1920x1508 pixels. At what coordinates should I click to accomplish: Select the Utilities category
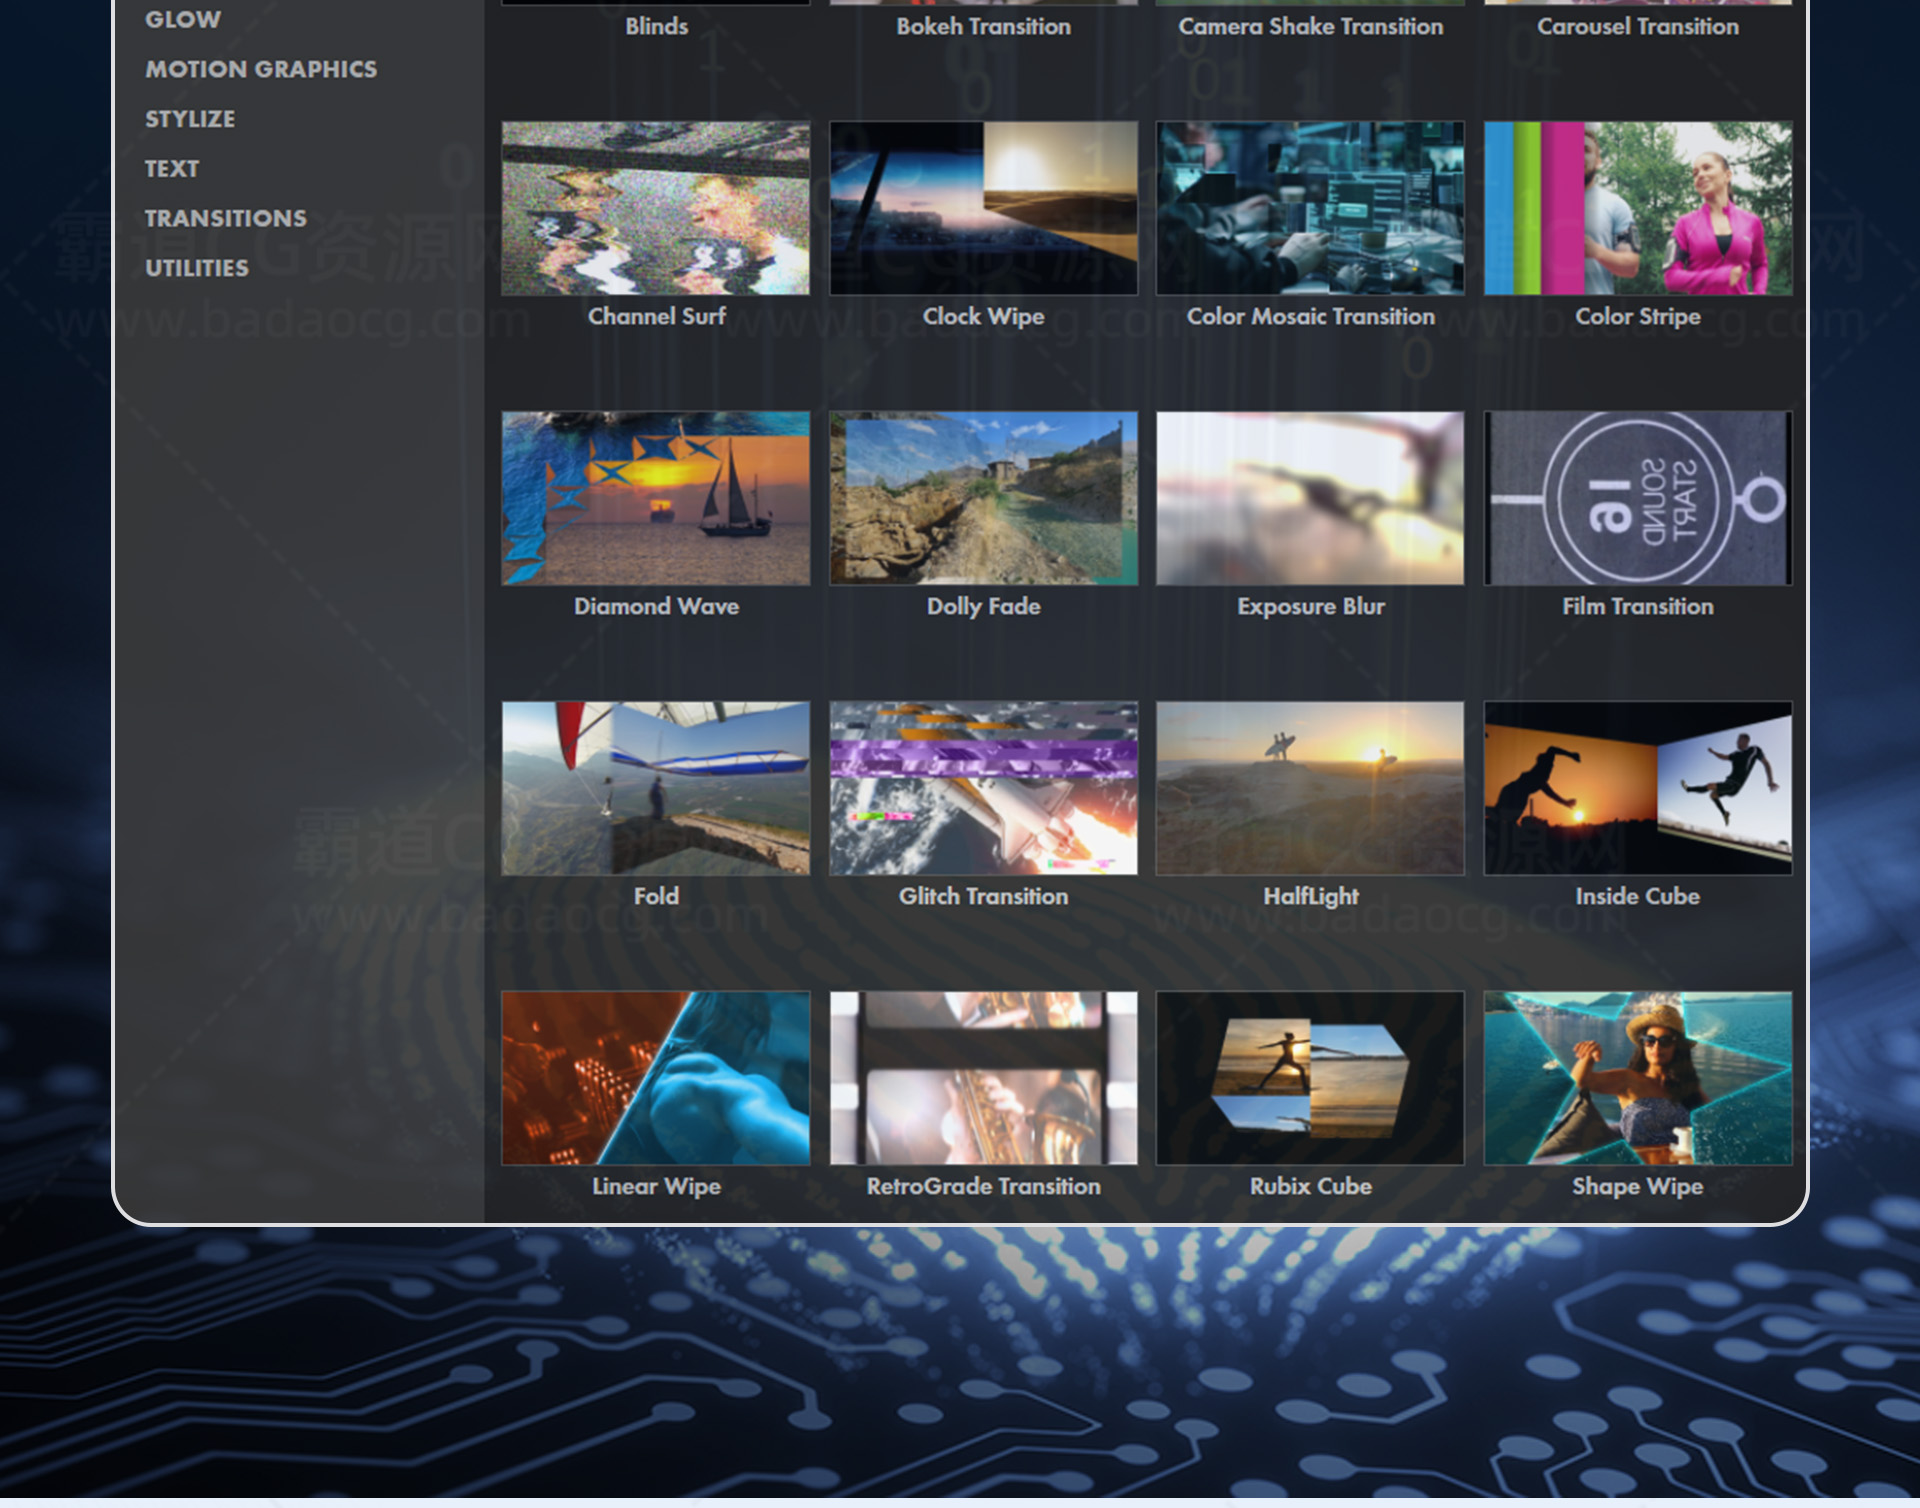coord(197,268)
